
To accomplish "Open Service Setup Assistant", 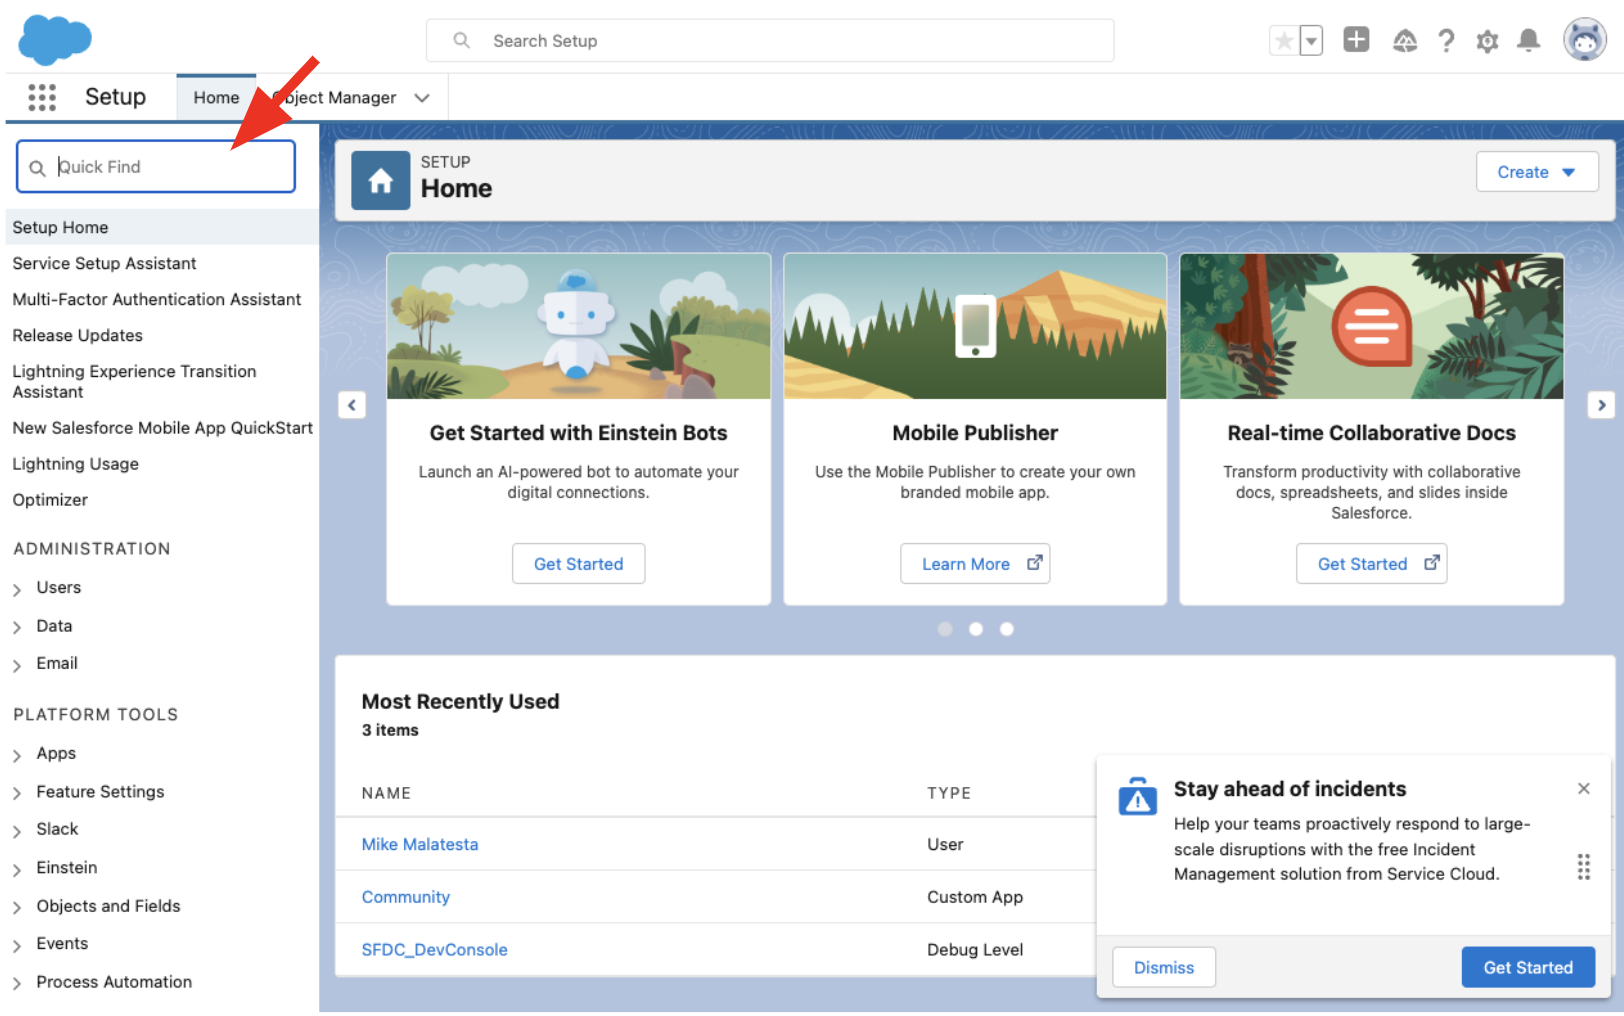I will [x=104, y=263].
